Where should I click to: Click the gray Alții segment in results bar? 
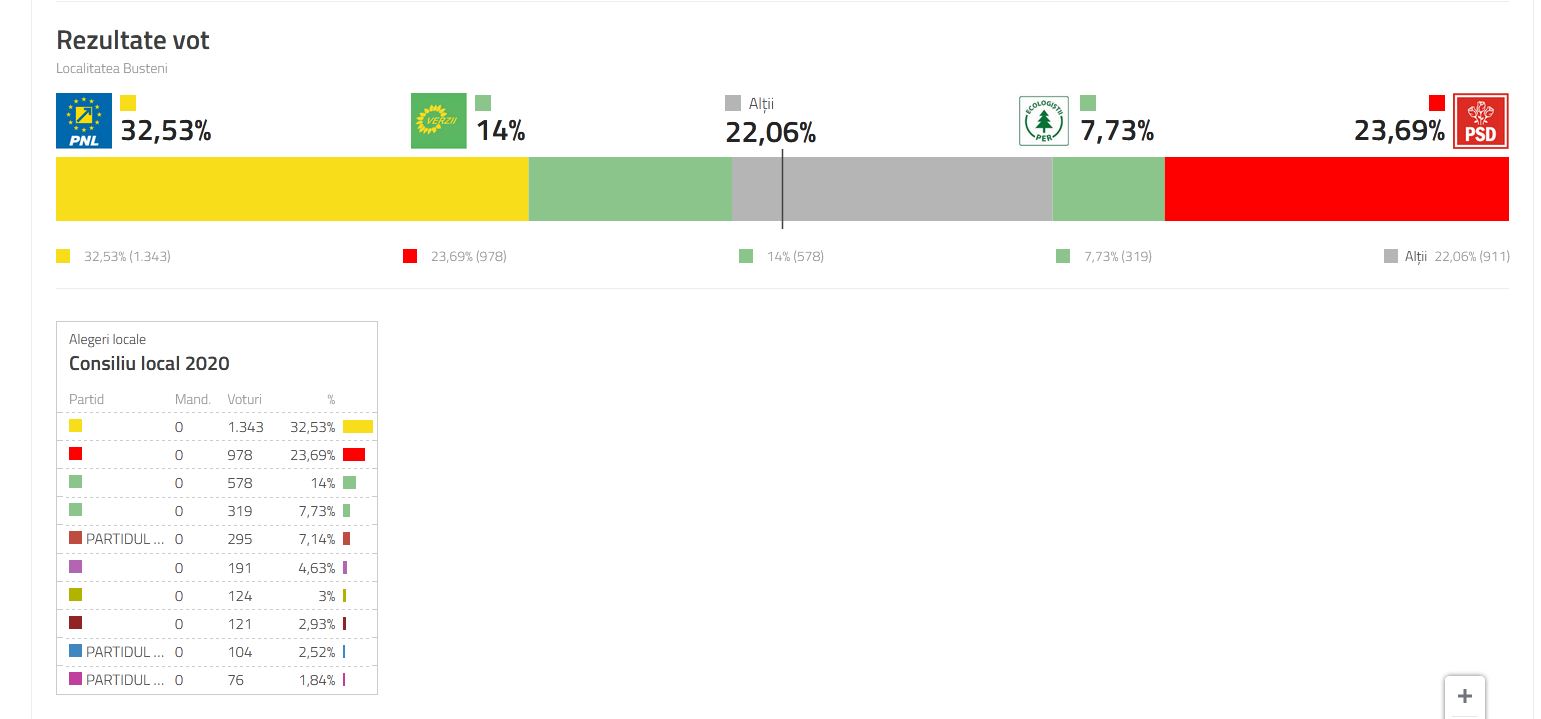(x=891, y=189)
